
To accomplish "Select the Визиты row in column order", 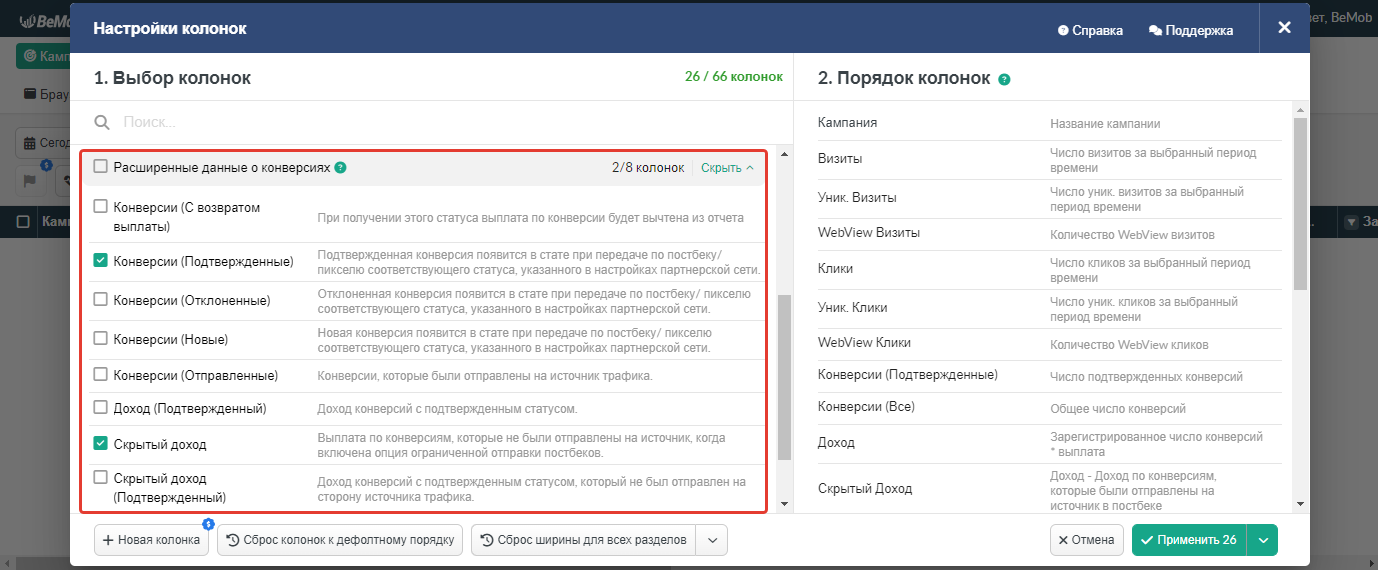I will tap(1049, 160).
